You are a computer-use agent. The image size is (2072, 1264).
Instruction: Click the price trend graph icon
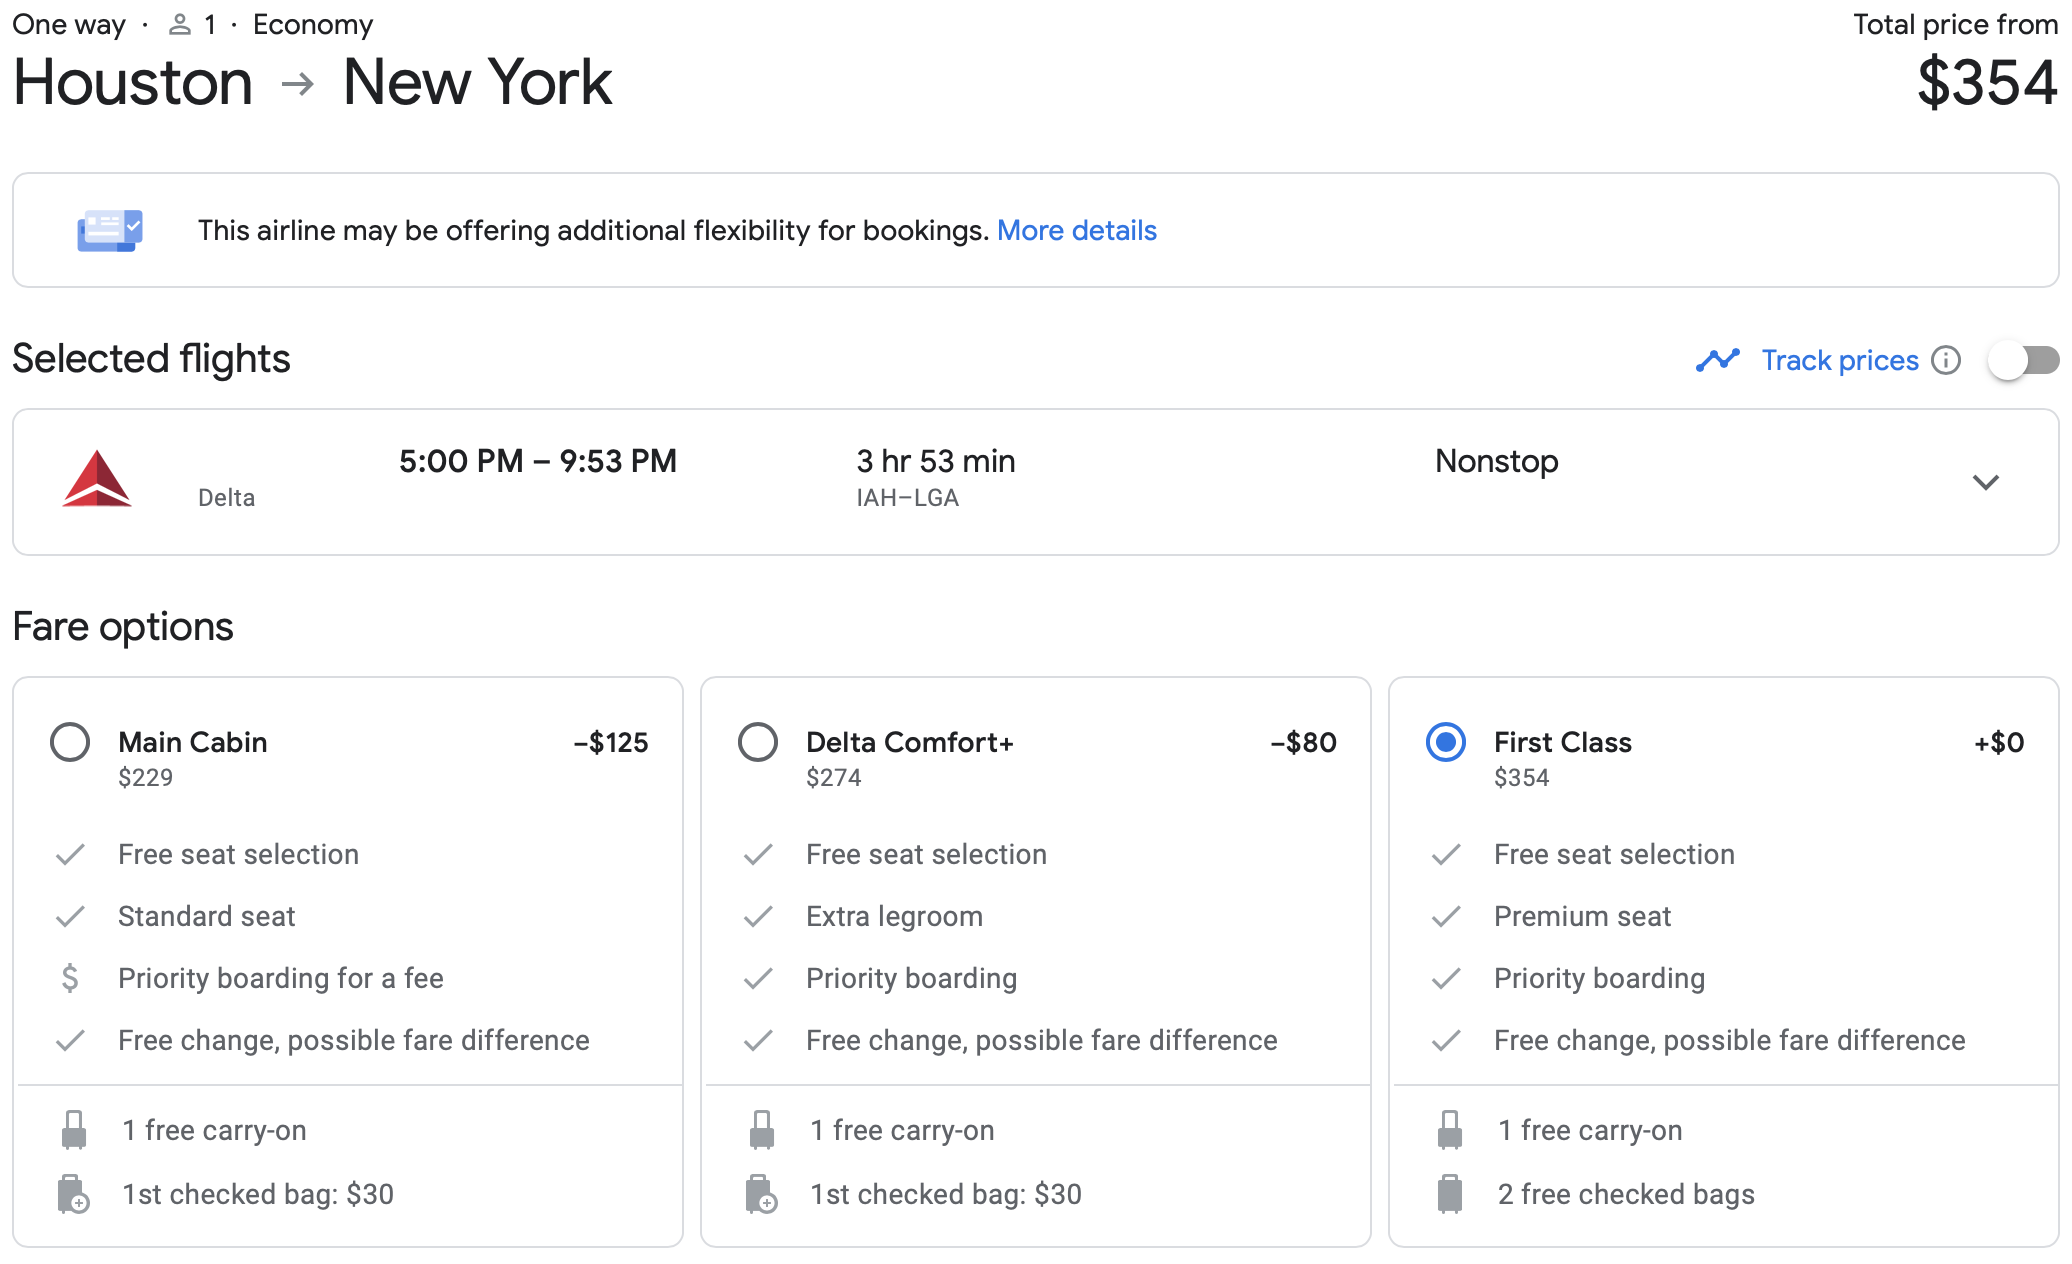point(1718,360)
